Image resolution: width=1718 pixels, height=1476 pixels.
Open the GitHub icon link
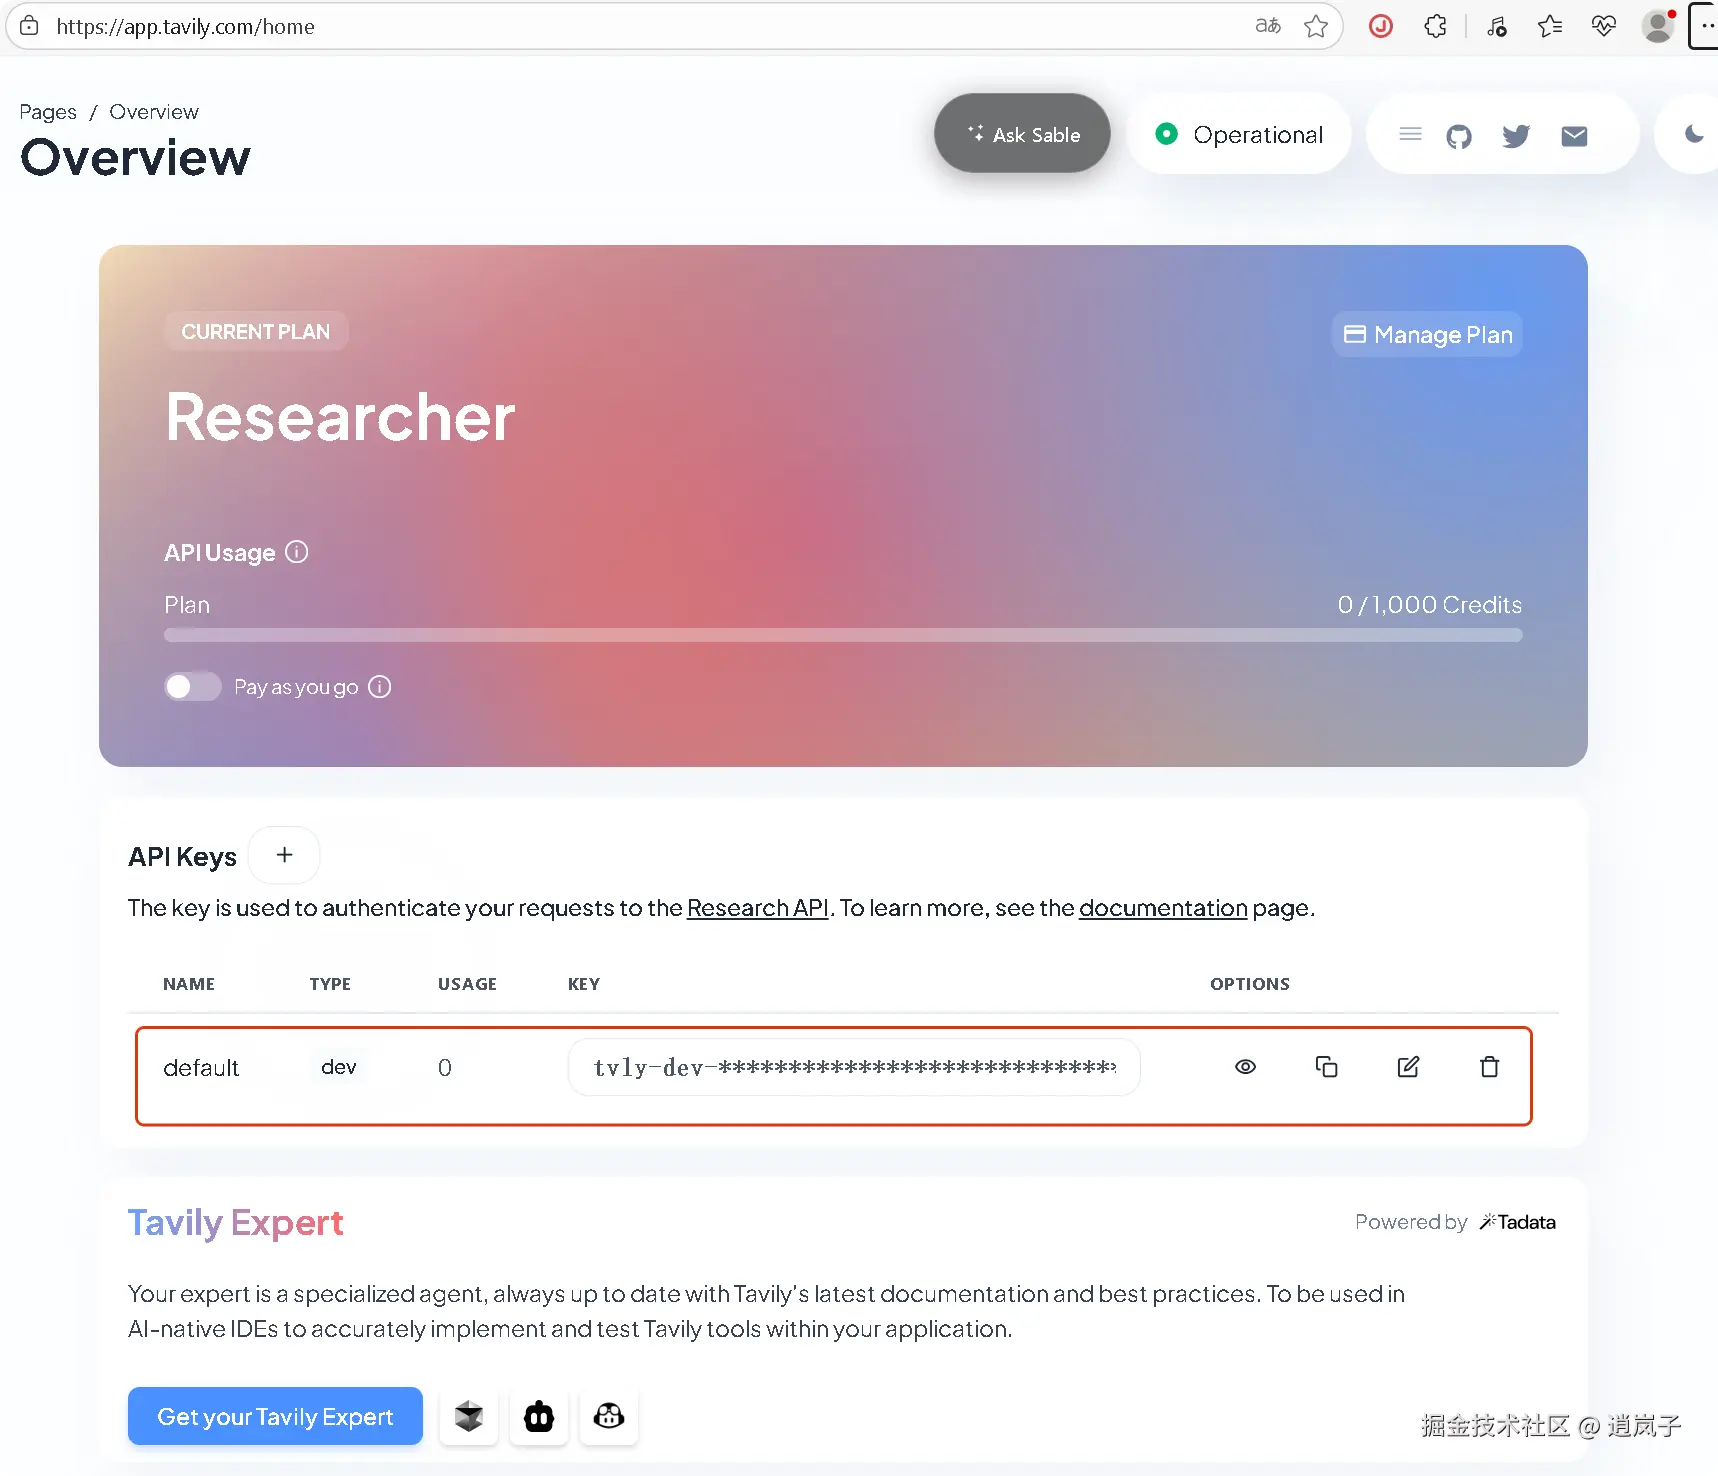coord(1459,136)
